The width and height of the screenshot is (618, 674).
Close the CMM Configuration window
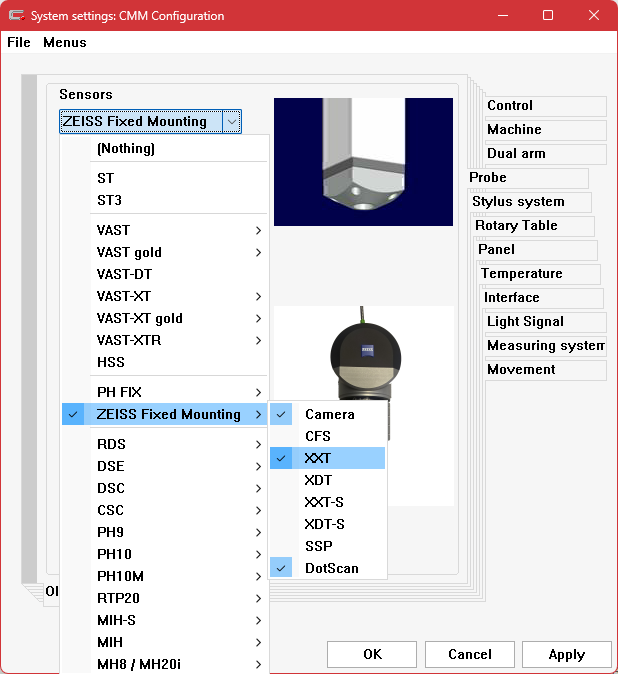[x=594, y=15]
